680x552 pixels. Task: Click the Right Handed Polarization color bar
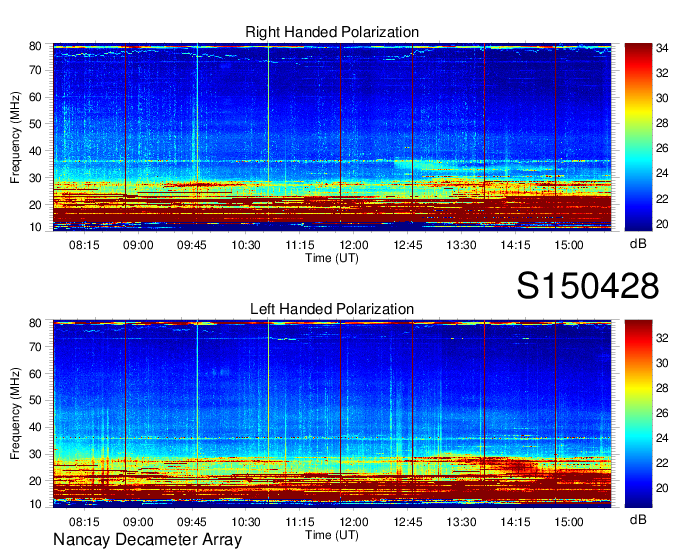[638, 137]
